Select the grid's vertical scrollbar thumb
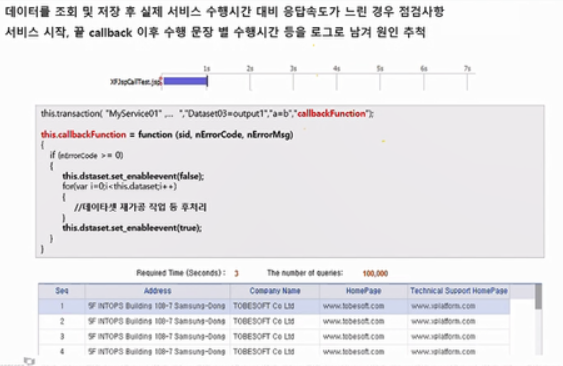 click(538, 296)
